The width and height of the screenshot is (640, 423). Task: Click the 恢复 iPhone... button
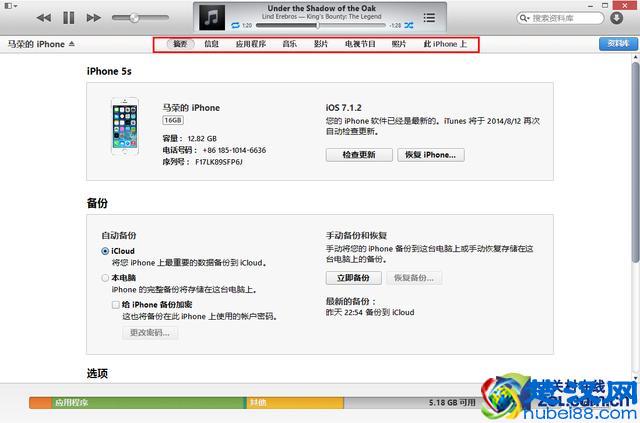click(x=431, y=155)
